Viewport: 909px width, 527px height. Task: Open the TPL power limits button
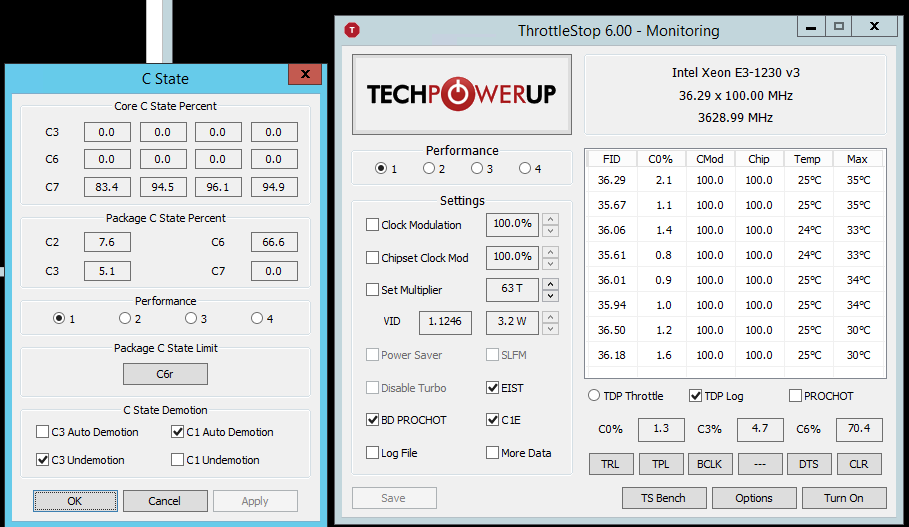661,464
